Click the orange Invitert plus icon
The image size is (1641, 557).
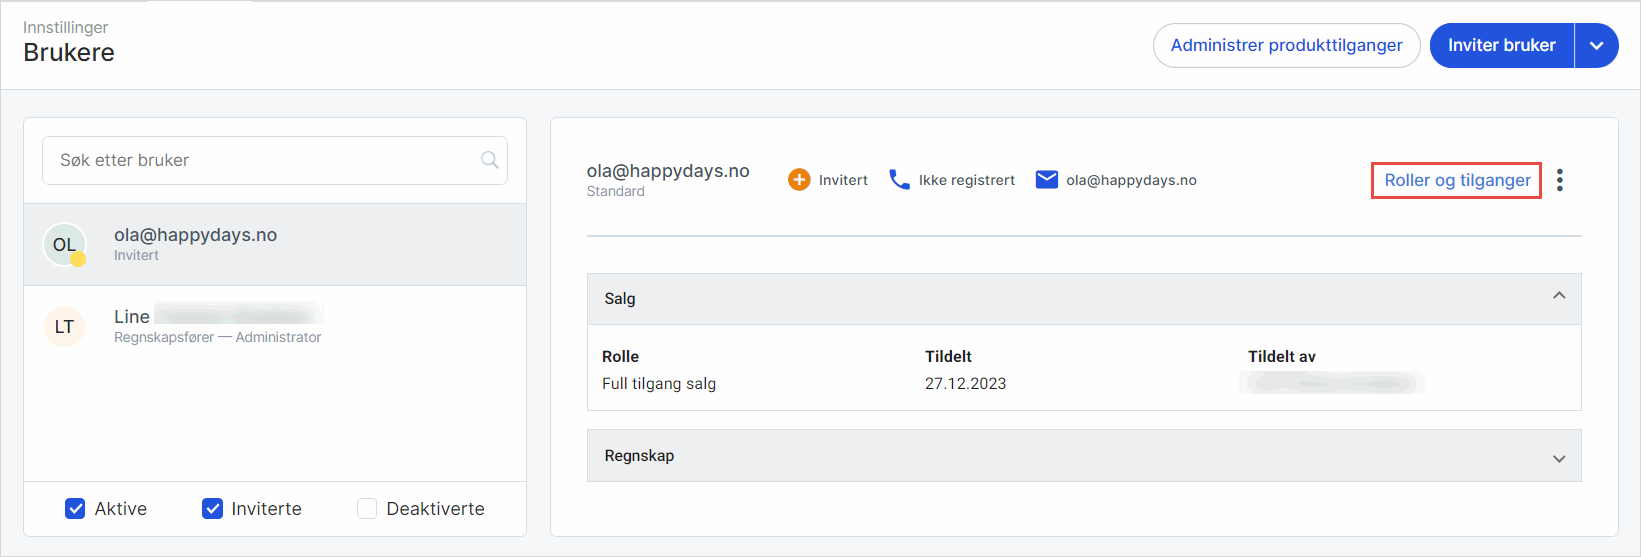click(799, 180)
